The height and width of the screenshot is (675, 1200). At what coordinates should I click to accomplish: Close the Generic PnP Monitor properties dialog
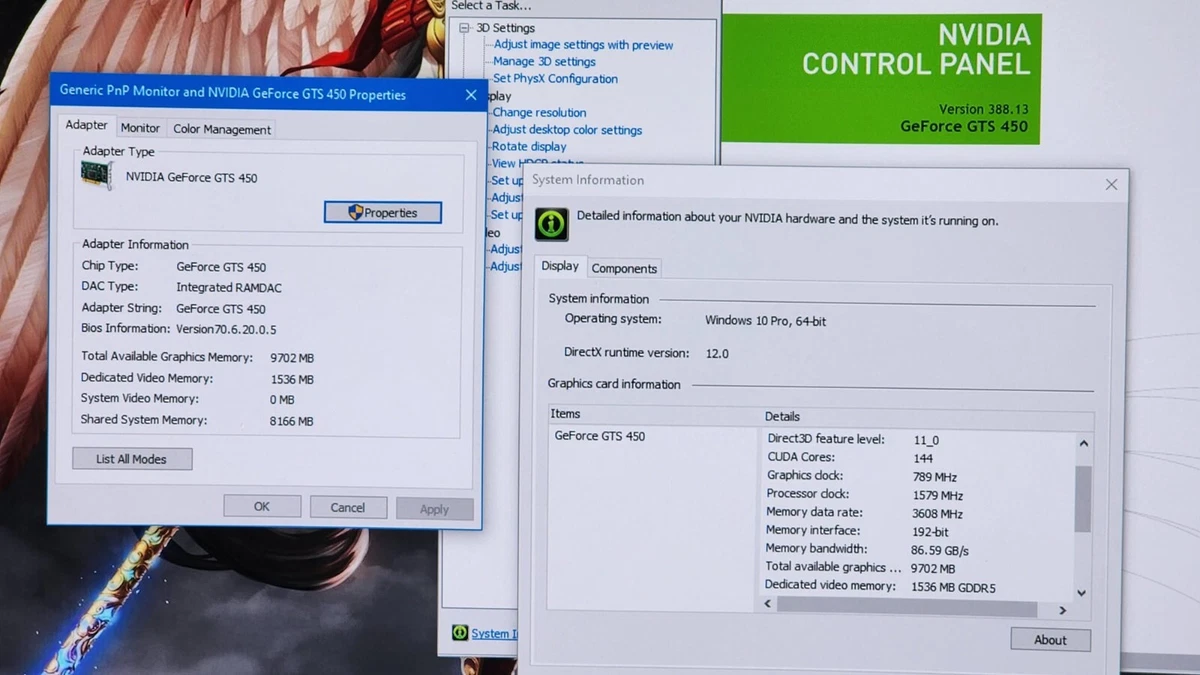(x=471, y=95)
